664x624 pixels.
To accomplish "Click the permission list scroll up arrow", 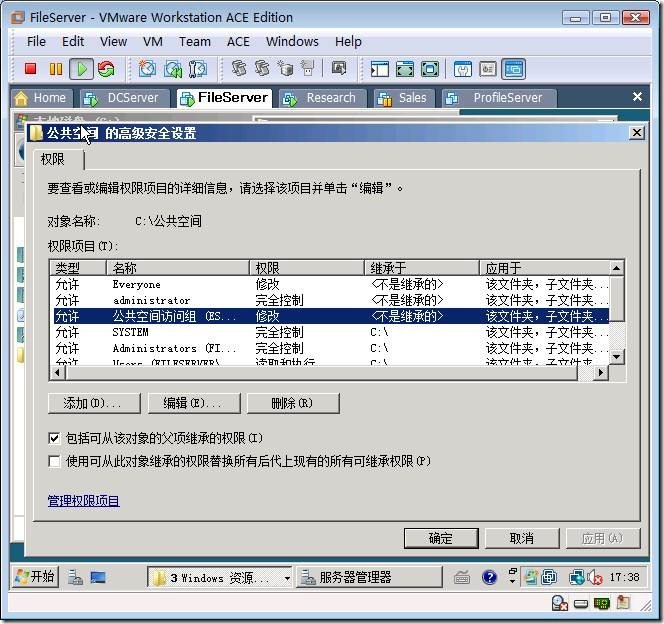I will [617, 268].
